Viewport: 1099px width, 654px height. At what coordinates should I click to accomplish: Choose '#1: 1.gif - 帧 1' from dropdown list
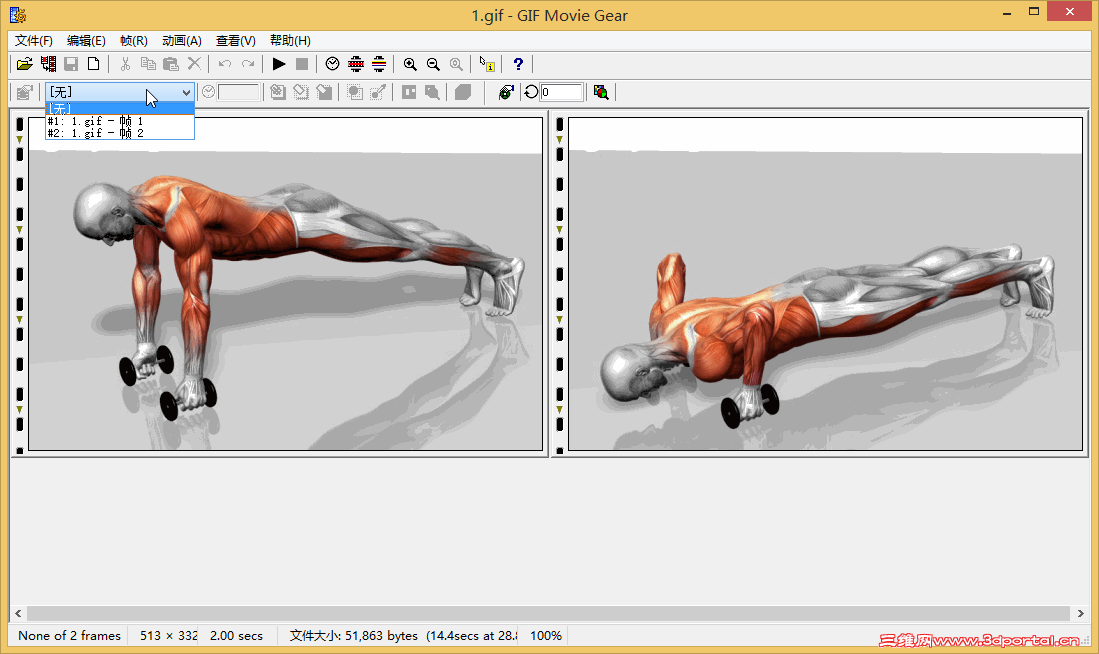point(120,121)
